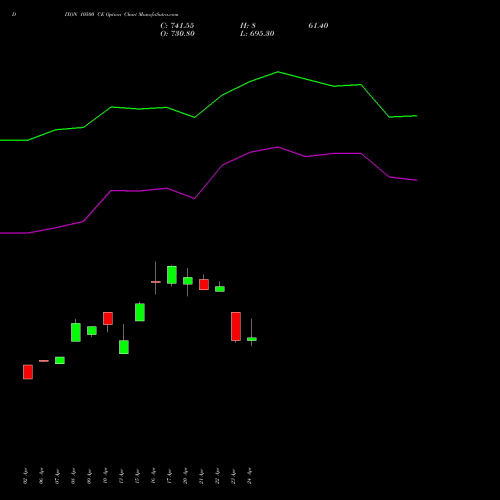Click the 24 Apr date axis label

click(x=249, y=476)
